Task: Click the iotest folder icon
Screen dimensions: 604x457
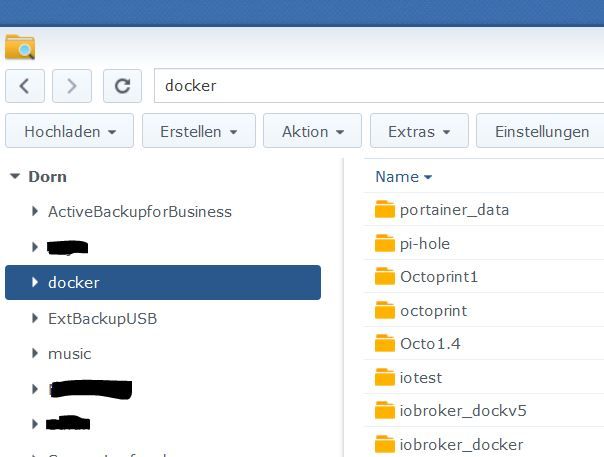Action: 385,377
